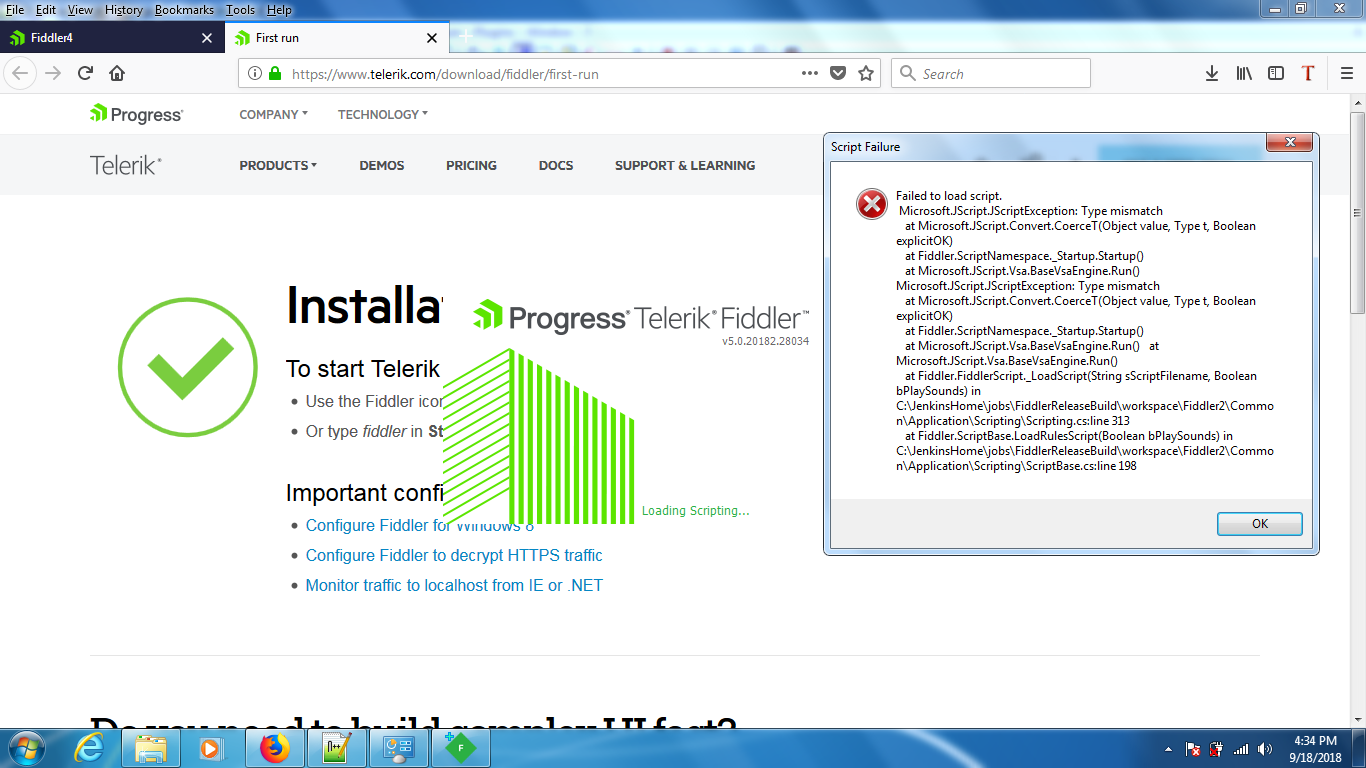The height and width of the screenshot is (768, 1366).
Task: Click the "Loading Scripting..." splash status text
Action: [696, 510]
